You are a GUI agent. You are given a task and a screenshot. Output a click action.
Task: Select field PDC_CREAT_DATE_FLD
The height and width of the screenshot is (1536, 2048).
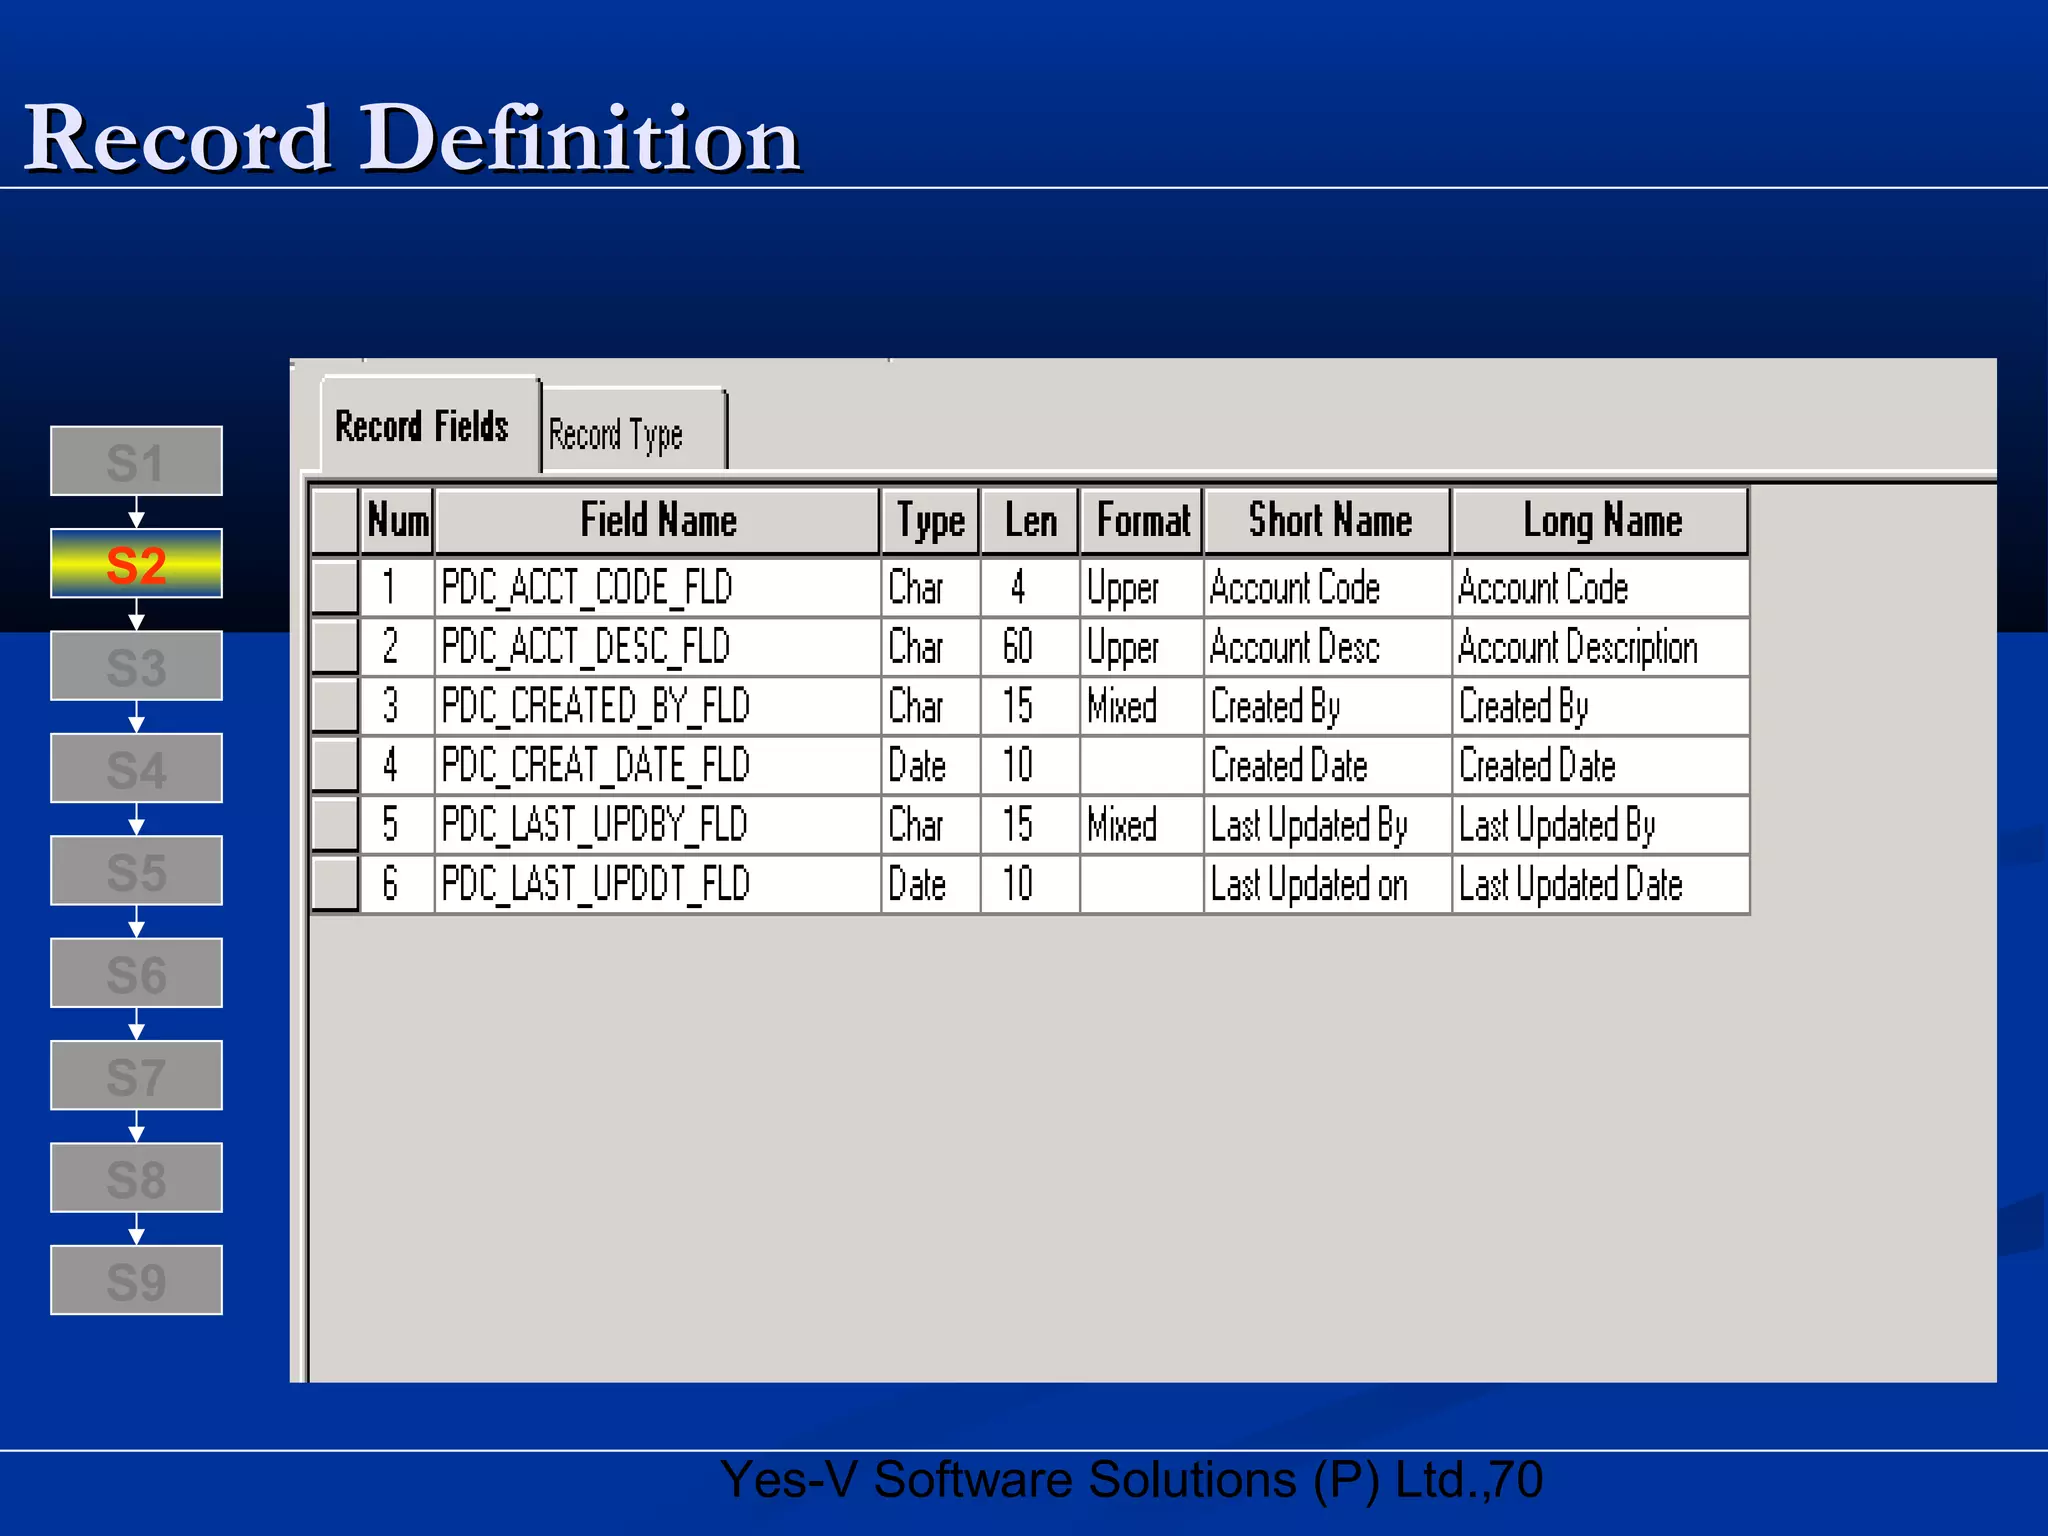click(658, 765)
